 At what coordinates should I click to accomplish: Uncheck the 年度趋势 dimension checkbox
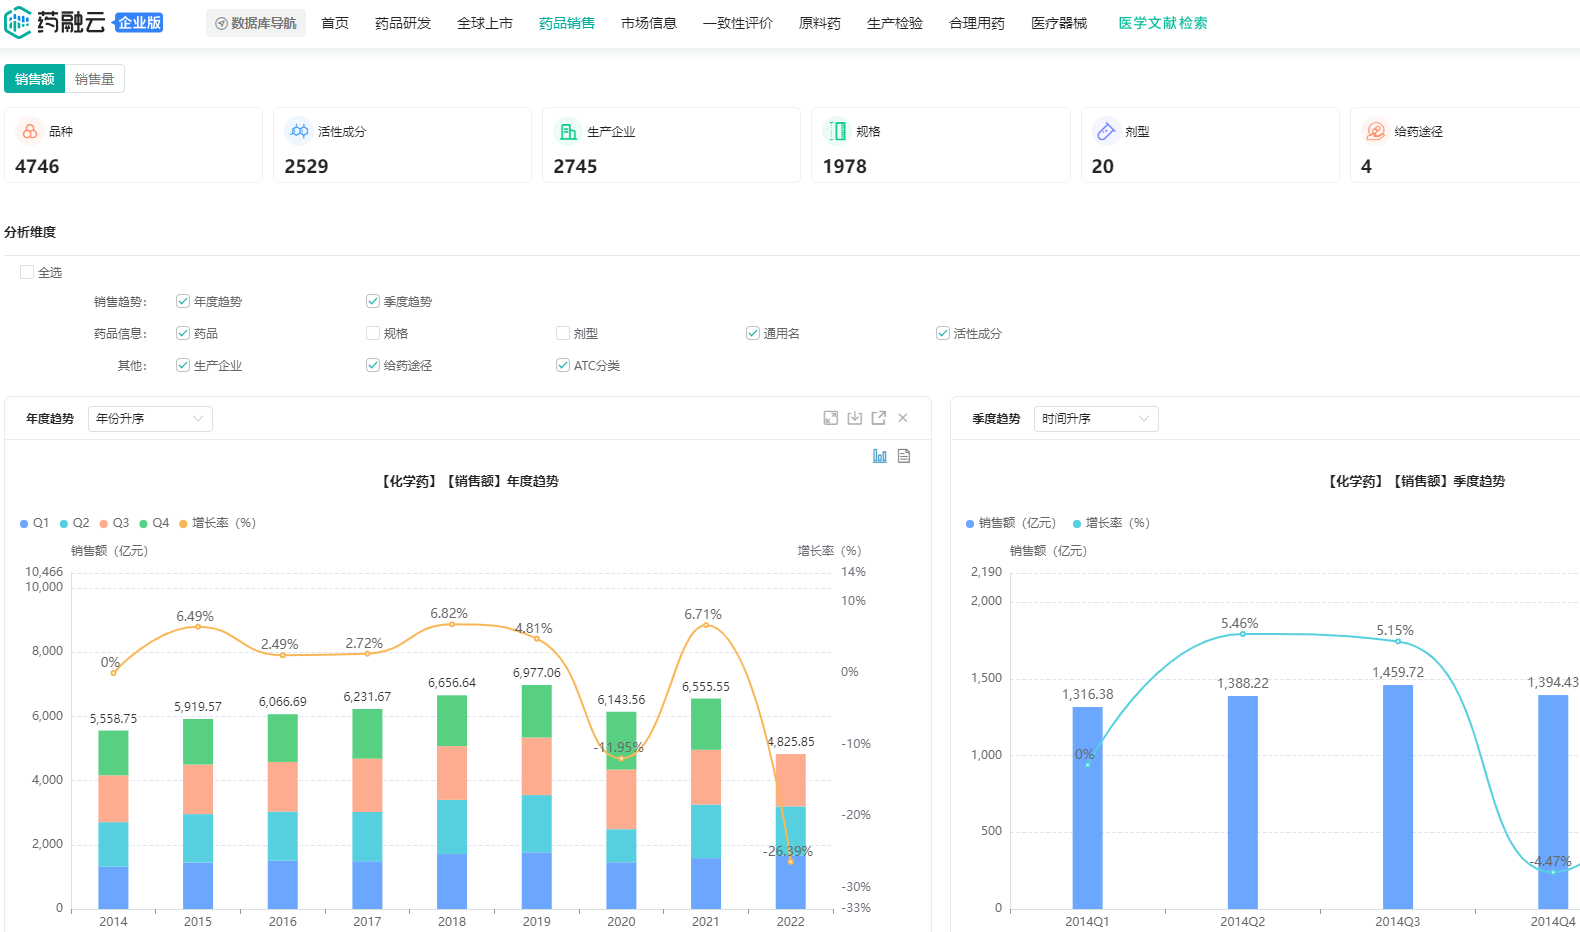pos(183,301)
